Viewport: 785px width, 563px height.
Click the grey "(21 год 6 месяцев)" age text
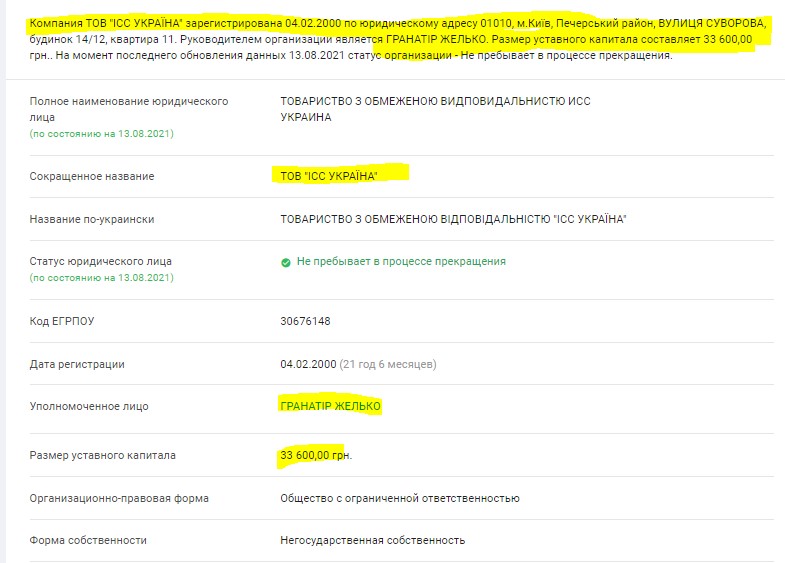[x=388, y=364]
